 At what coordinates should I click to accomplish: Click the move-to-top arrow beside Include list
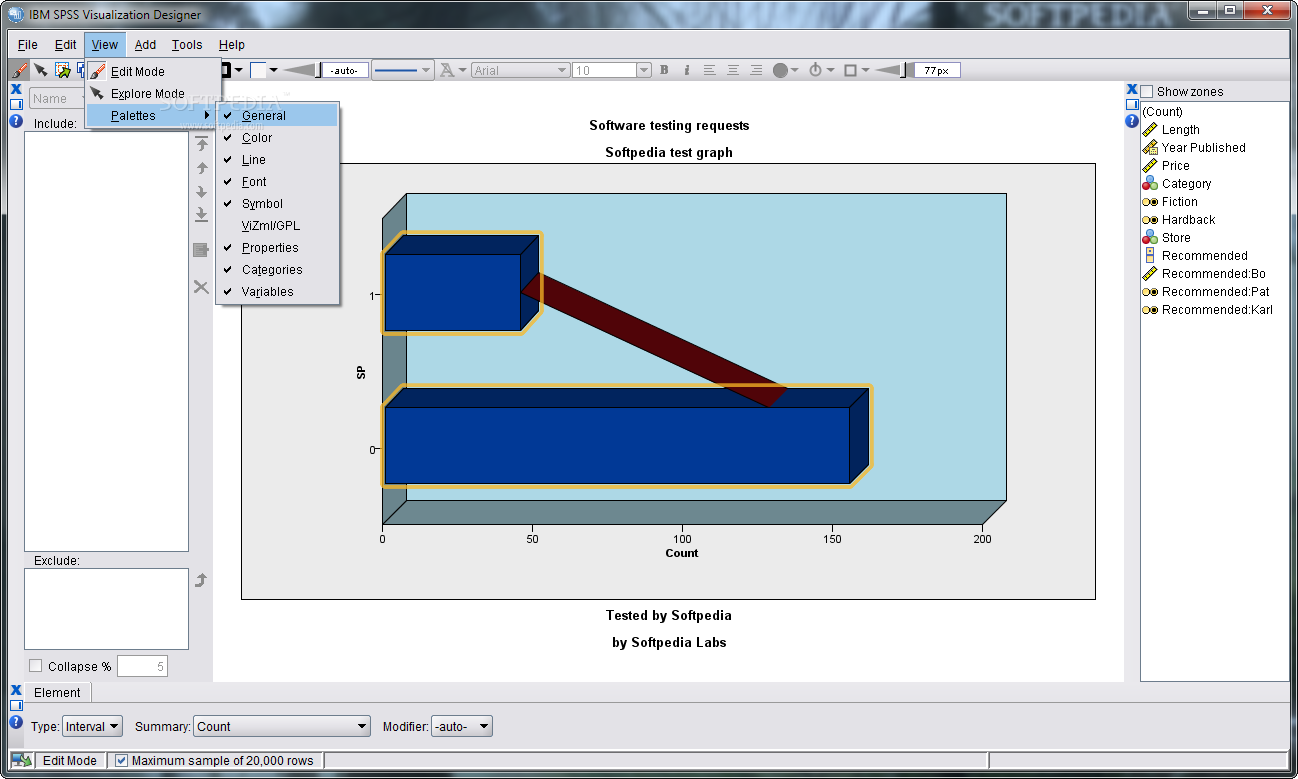(201, 145)
